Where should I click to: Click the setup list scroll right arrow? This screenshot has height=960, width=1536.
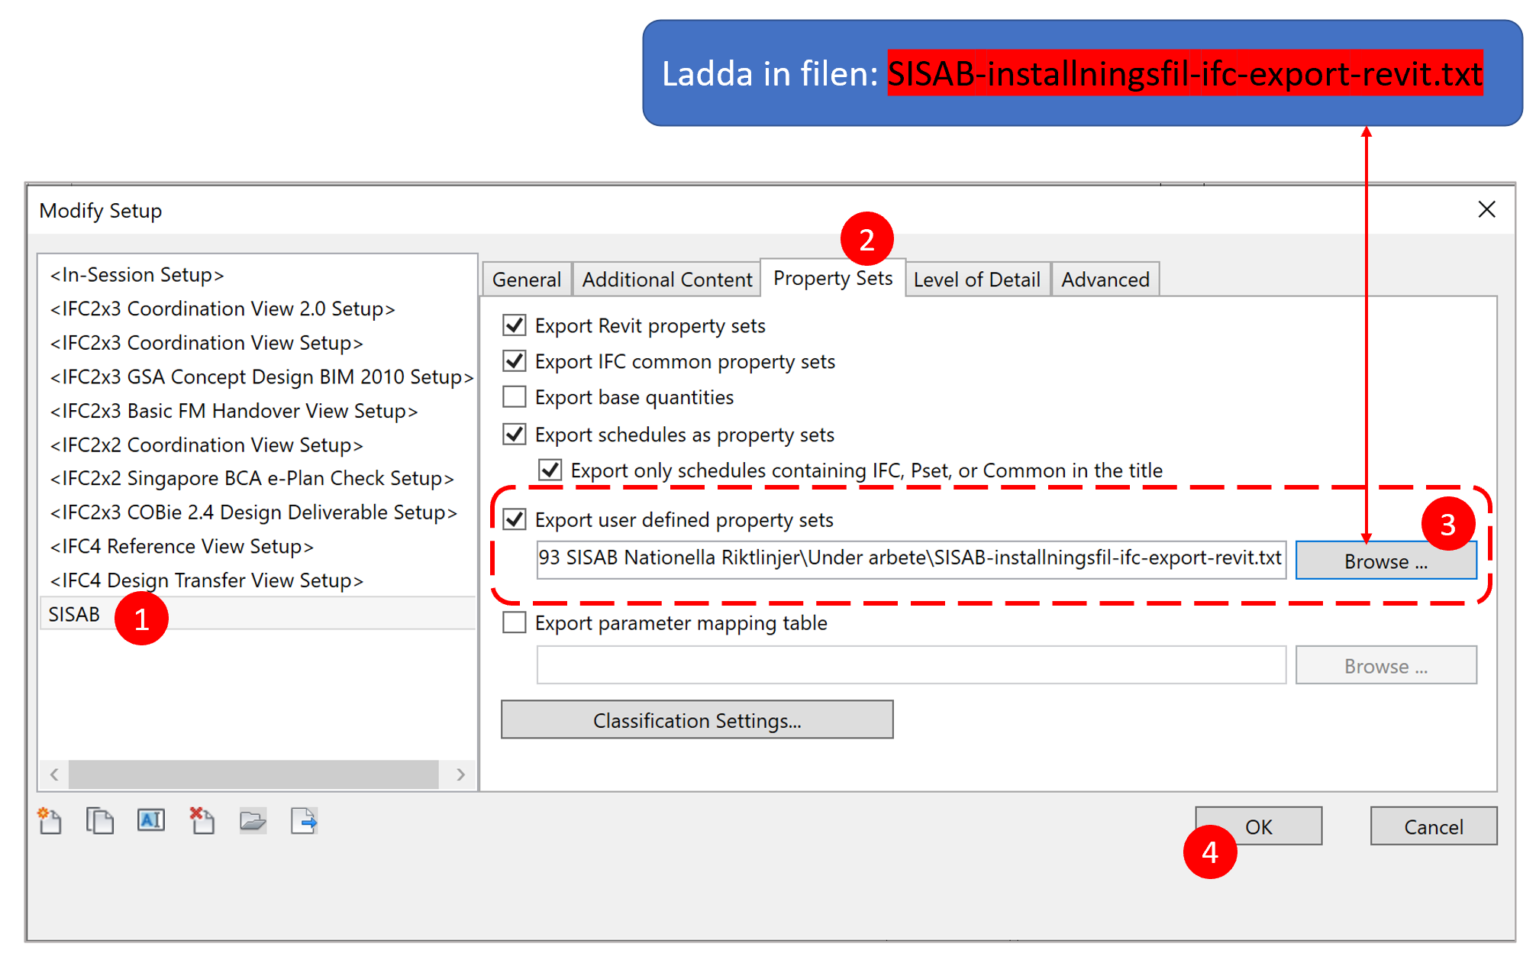[x=460, y=774]
